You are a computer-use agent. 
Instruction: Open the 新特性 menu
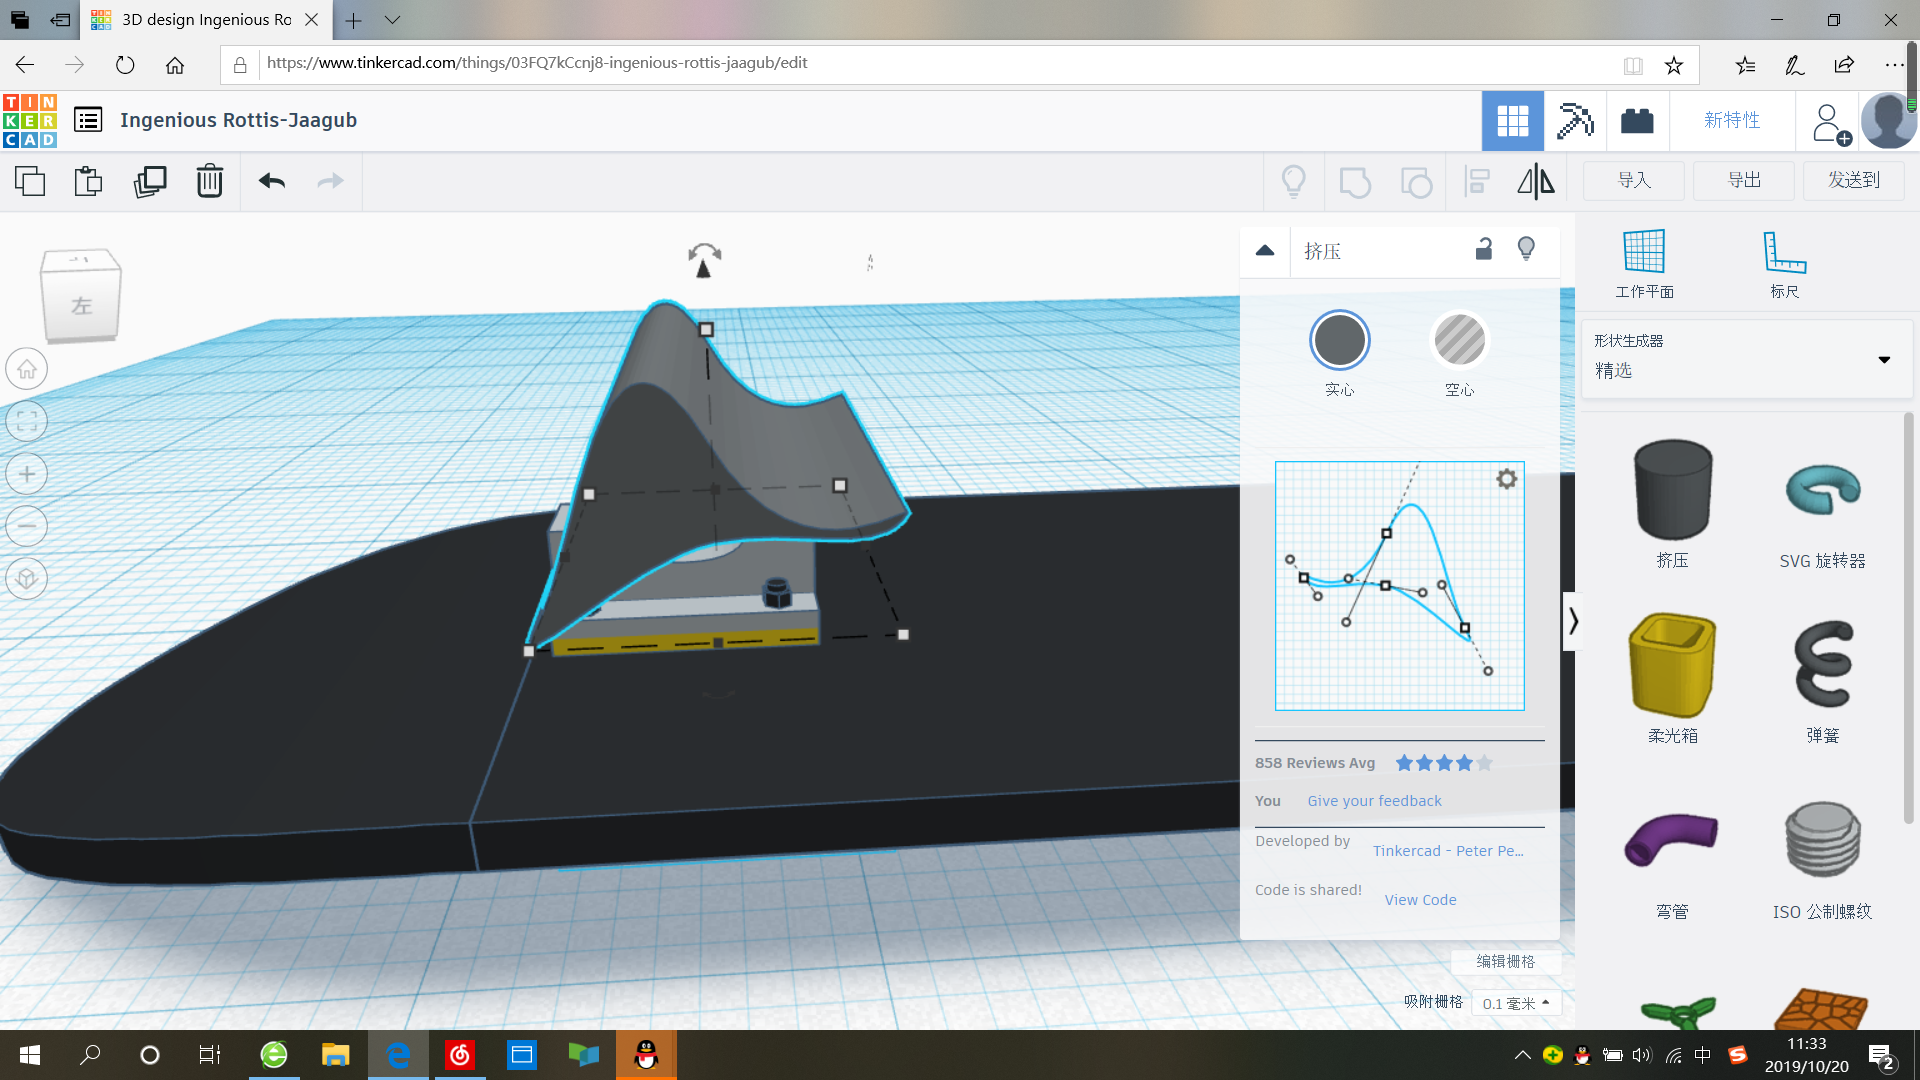coord(1732,120)
